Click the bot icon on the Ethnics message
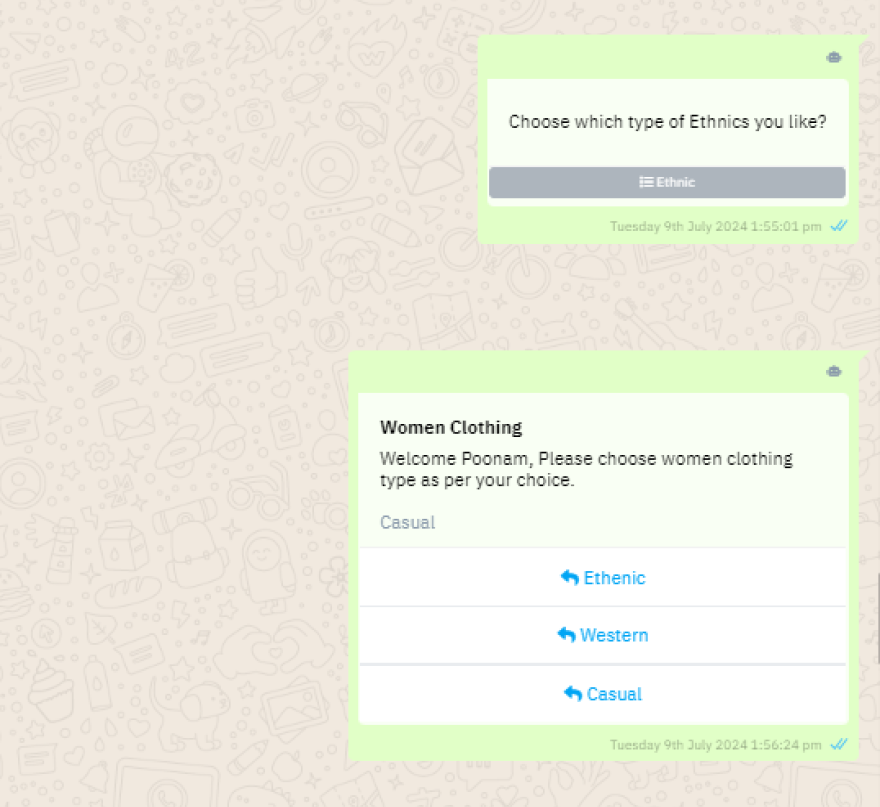The image size is (880, 807). click(833, 58)
